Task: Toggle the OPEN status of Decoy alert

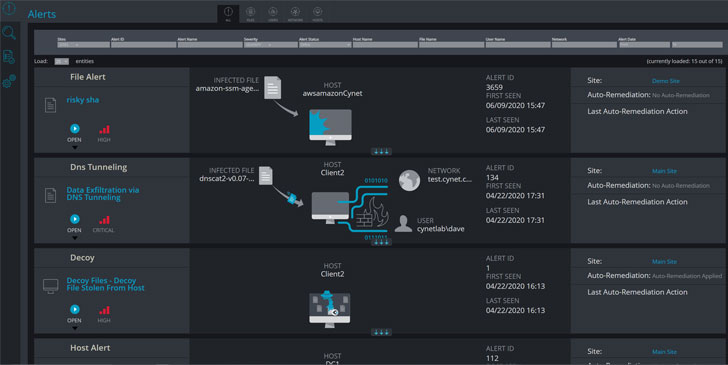Action: click(x=74, y=309)
